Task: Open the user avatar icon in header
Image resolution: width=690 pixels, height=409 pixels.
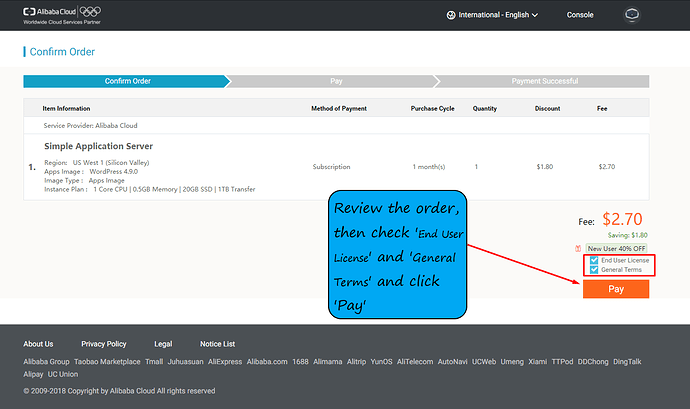Action: pos(632,15)
